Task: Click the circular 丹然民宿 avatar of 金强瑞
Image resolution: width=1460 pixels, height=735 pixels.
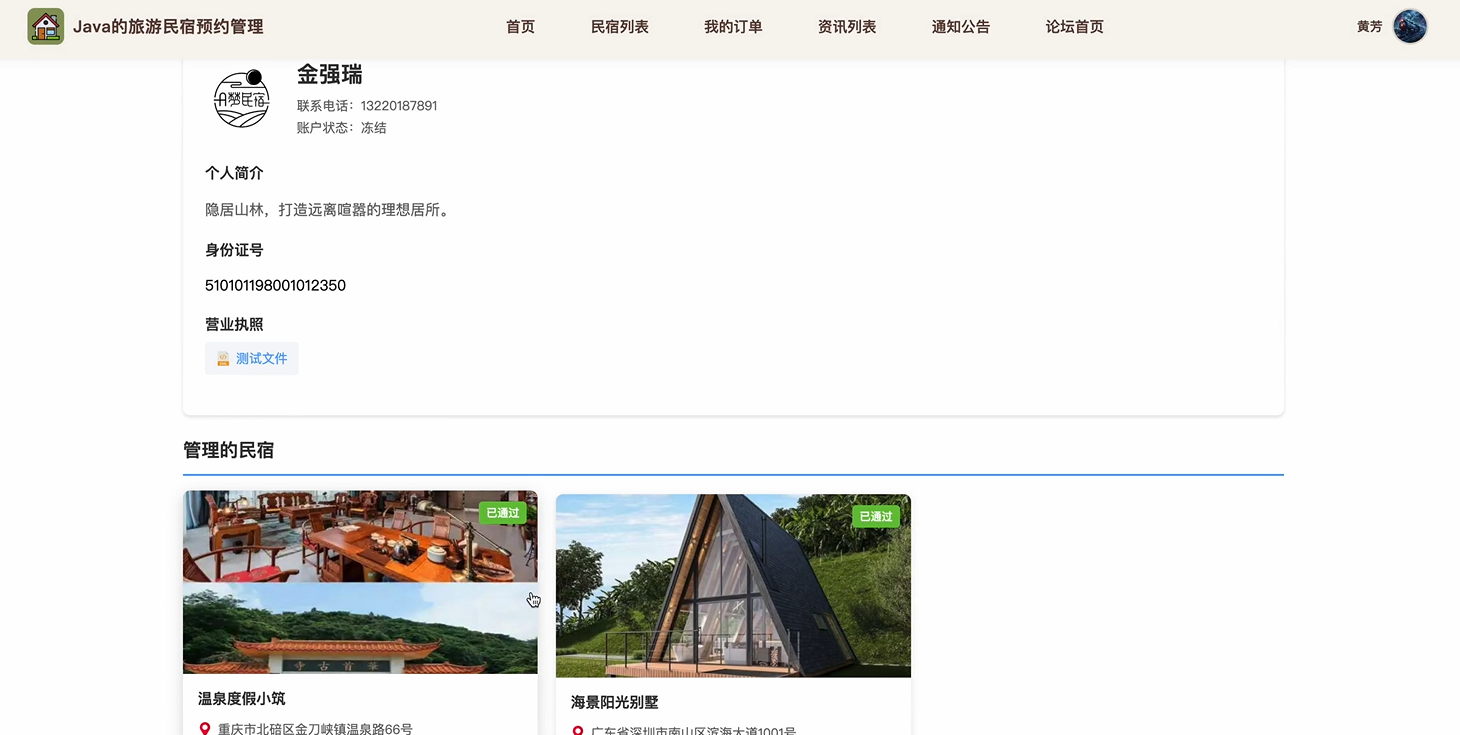Action: point(240,99)
